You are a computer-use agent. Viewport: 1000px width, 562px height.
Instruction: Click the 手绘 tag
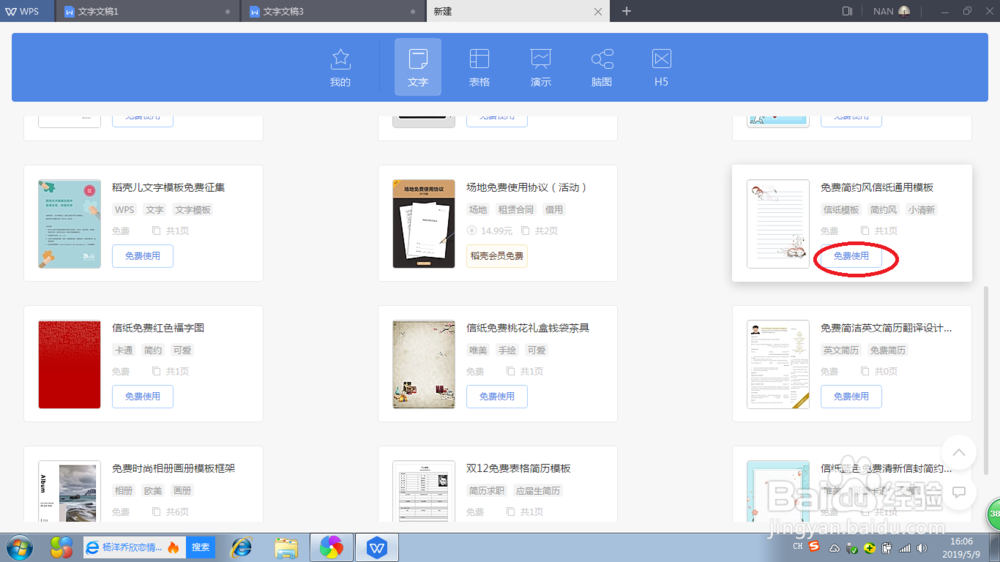pos(507,350)
